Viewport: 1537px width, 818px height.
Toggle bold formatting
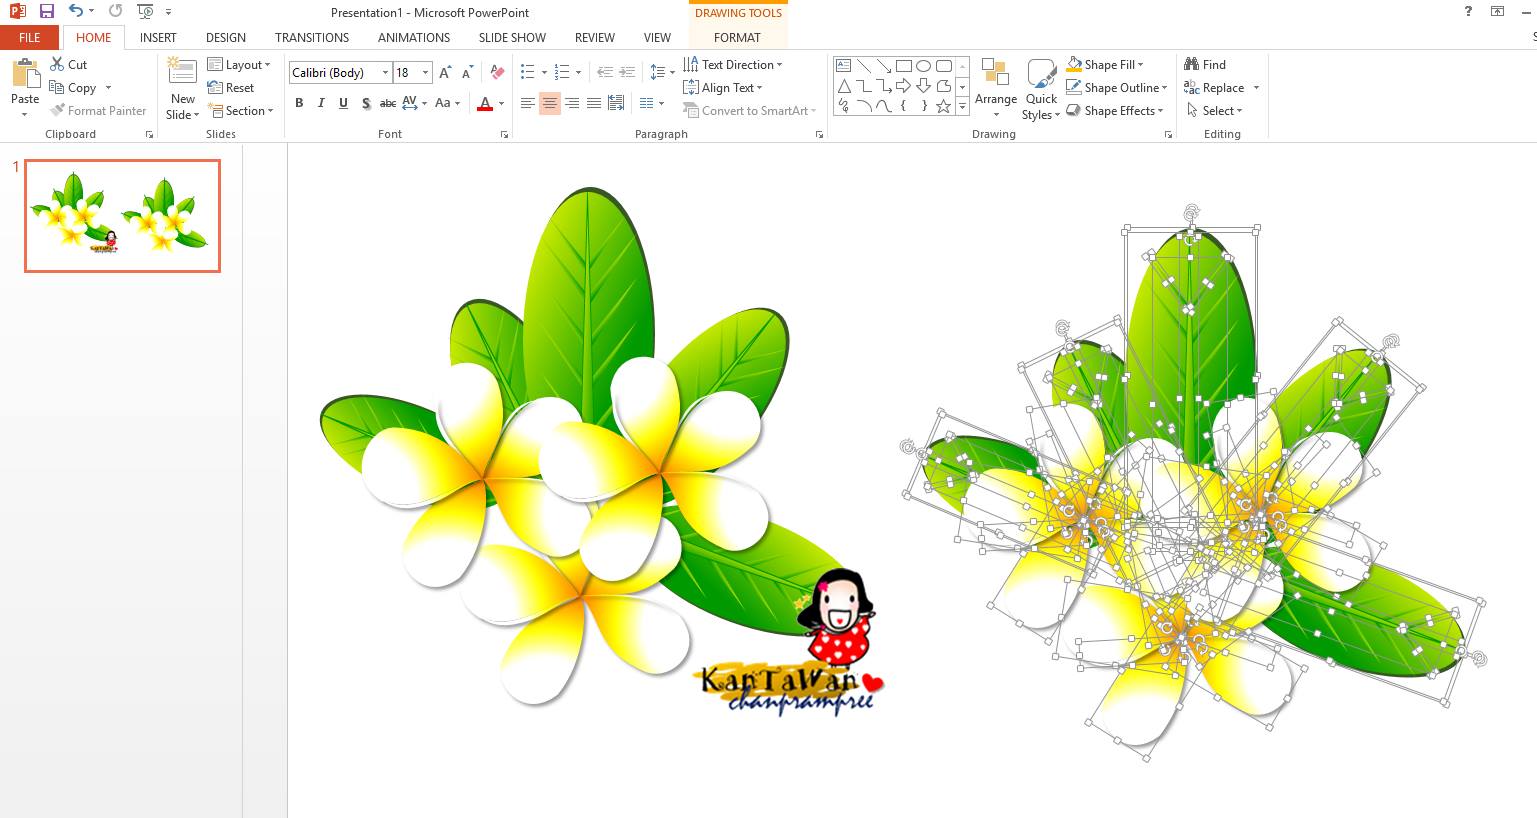(299, 103)
